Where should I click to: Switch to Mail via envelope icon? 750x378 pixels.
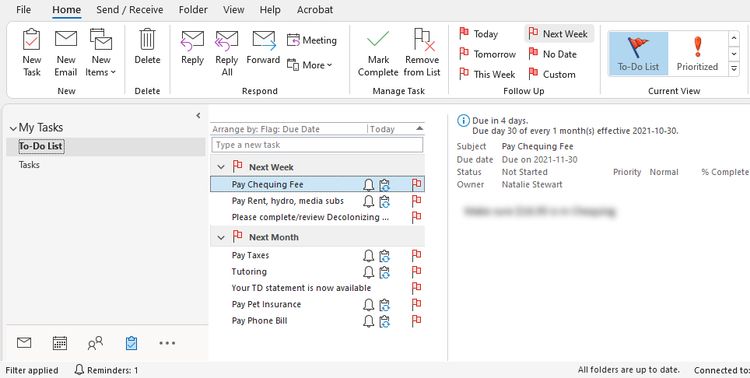[24, 343]
